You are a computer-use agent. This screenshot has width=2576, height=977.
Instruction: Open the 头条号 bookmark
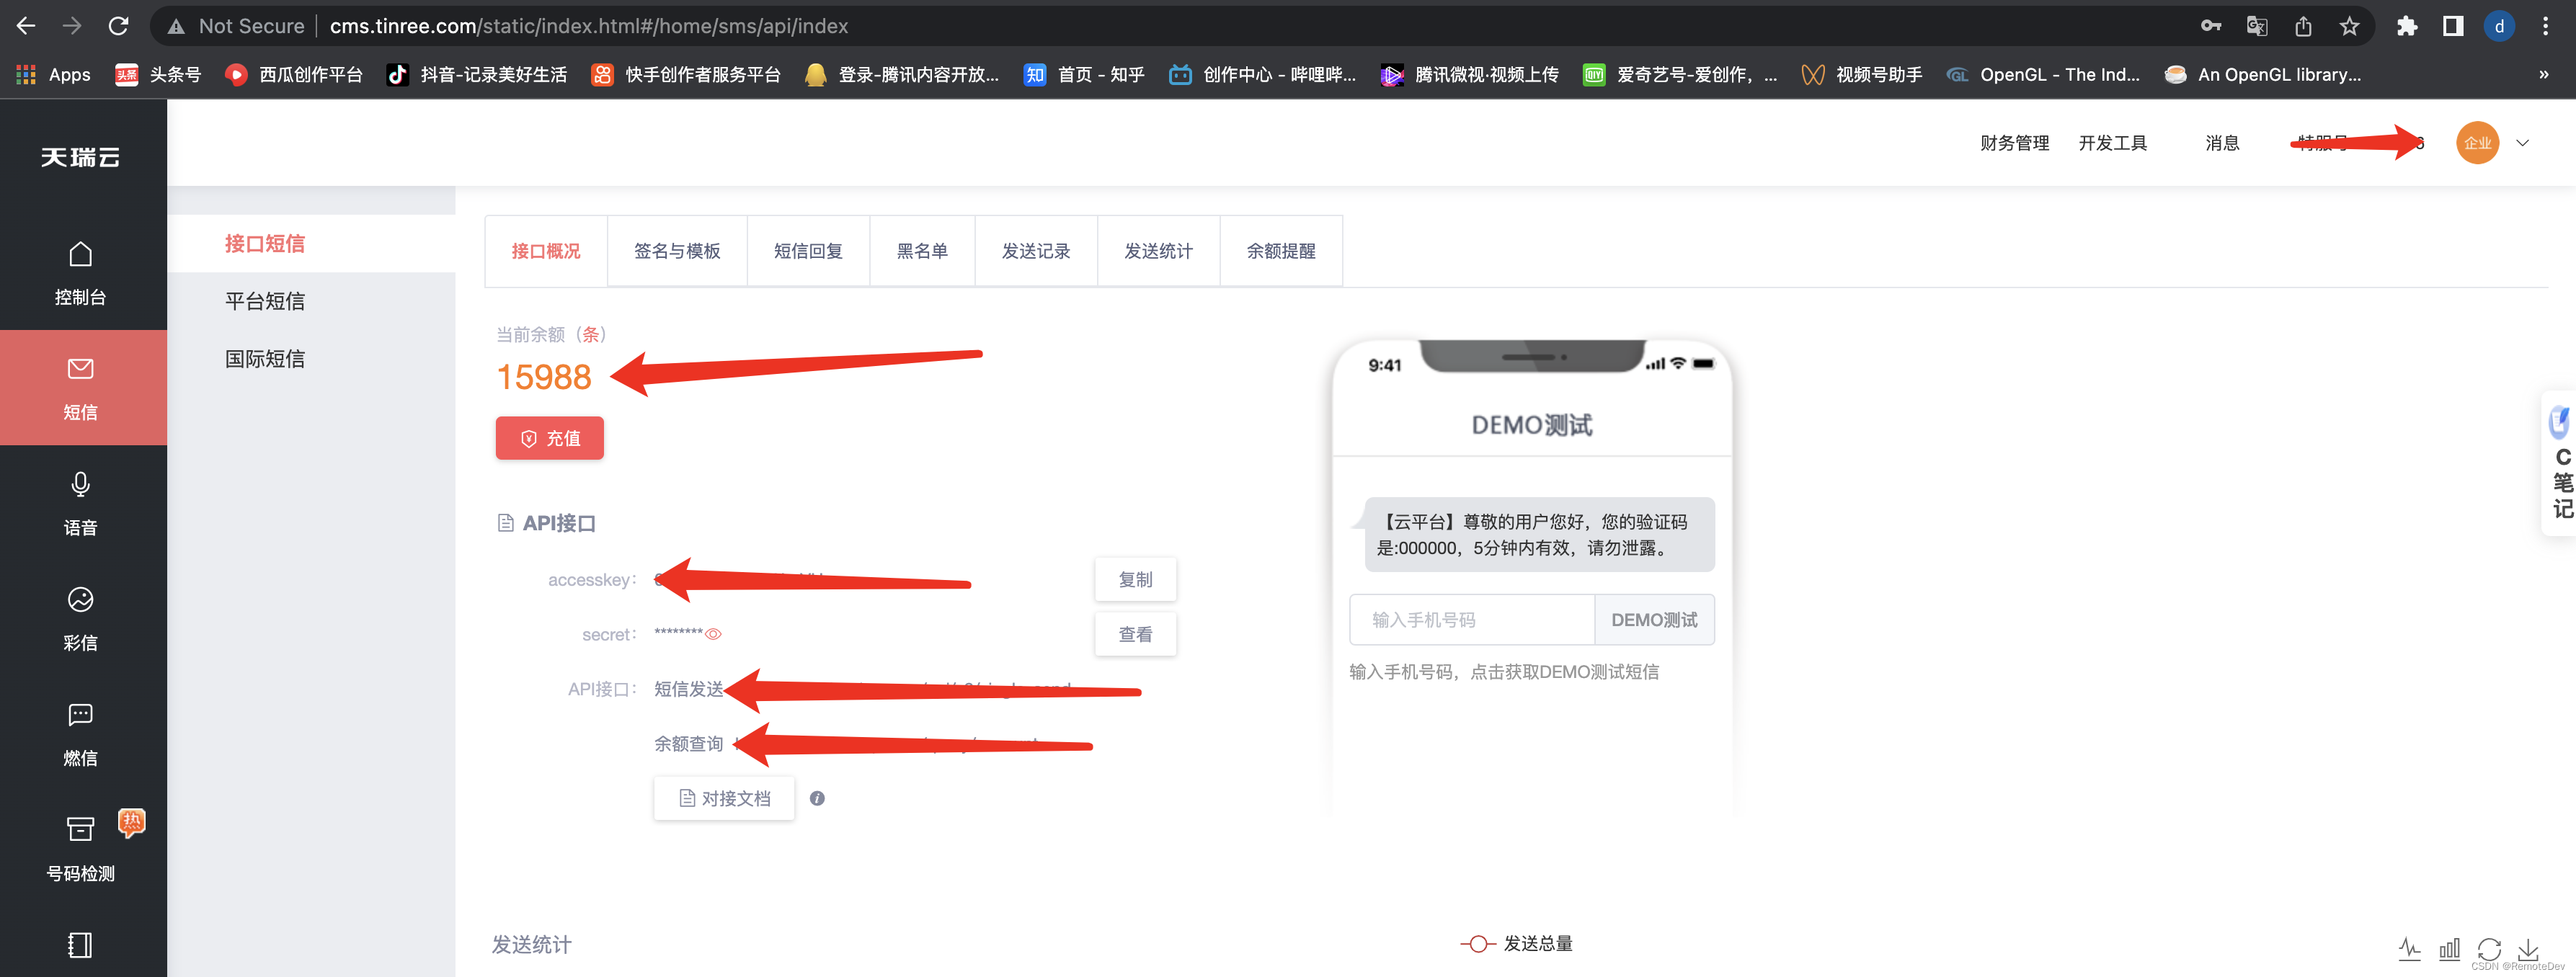pyautogui.click(x=159, y=74)
